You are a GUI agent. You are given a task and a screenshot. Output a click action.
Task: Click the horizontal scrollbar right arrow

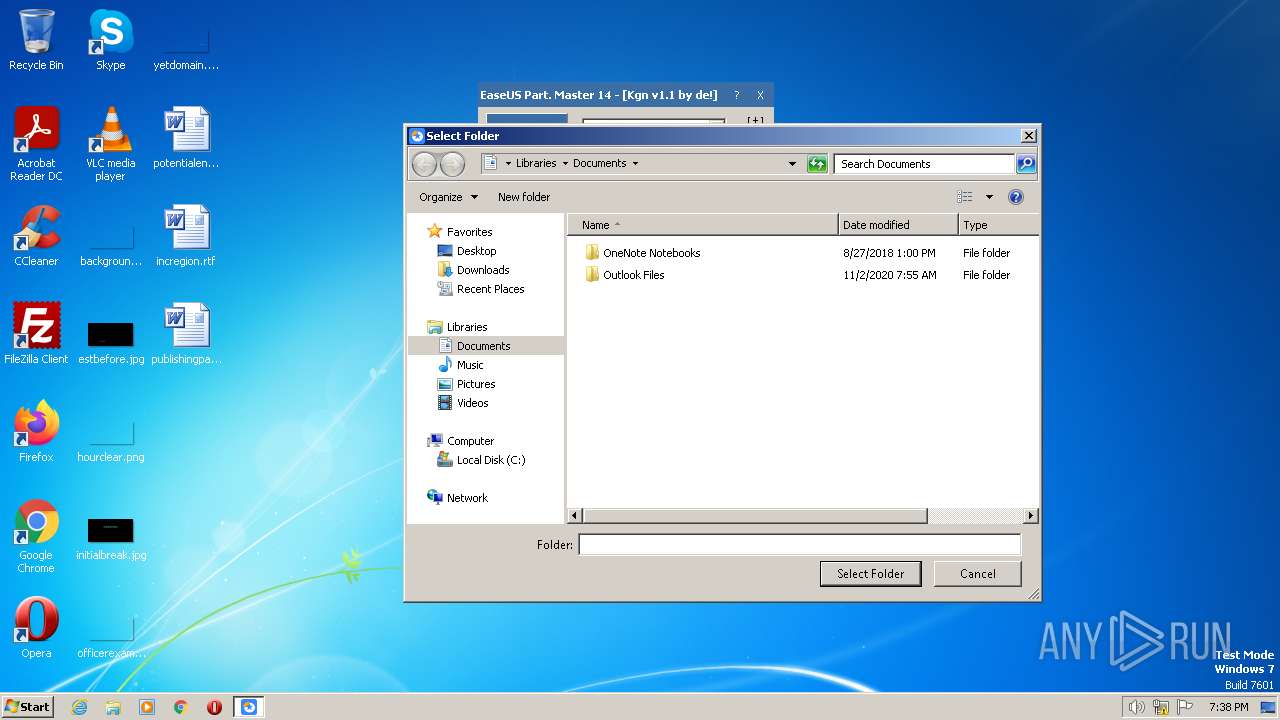[1031, 516]
